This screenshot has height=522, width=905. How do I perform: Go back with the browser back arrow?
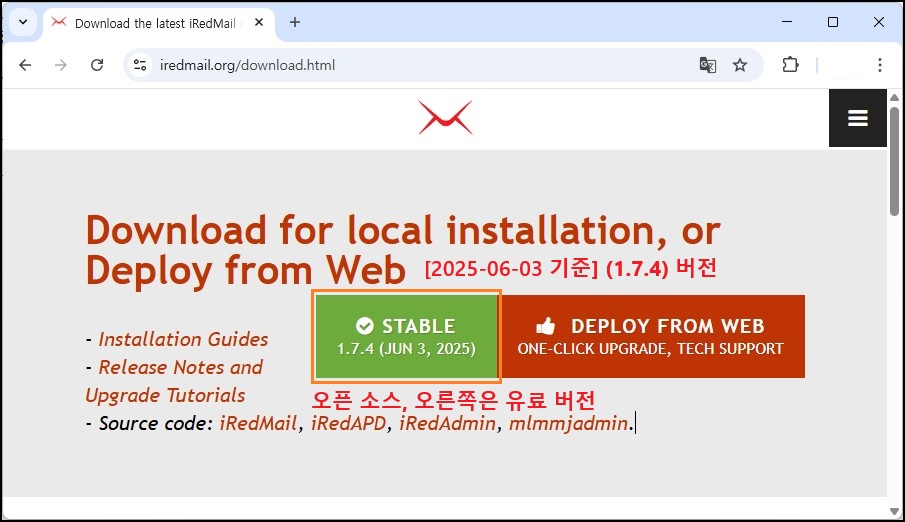pos(25,65)
